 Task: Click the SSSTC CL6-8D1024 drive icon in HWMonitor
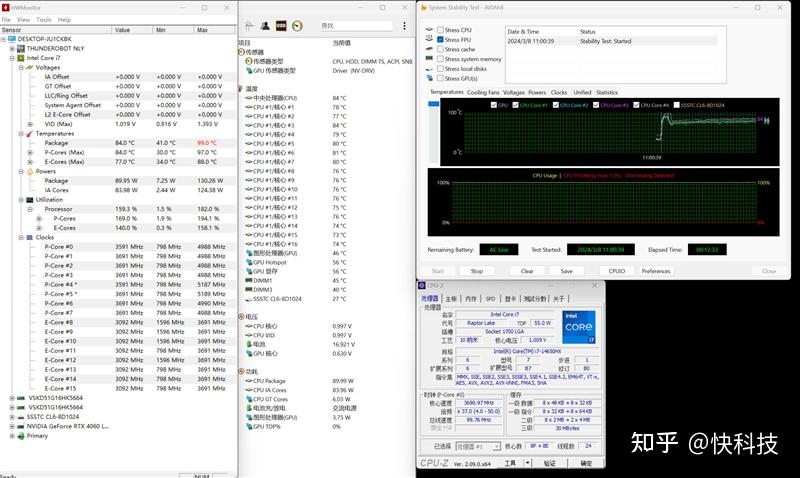click(x=21, y=417)
